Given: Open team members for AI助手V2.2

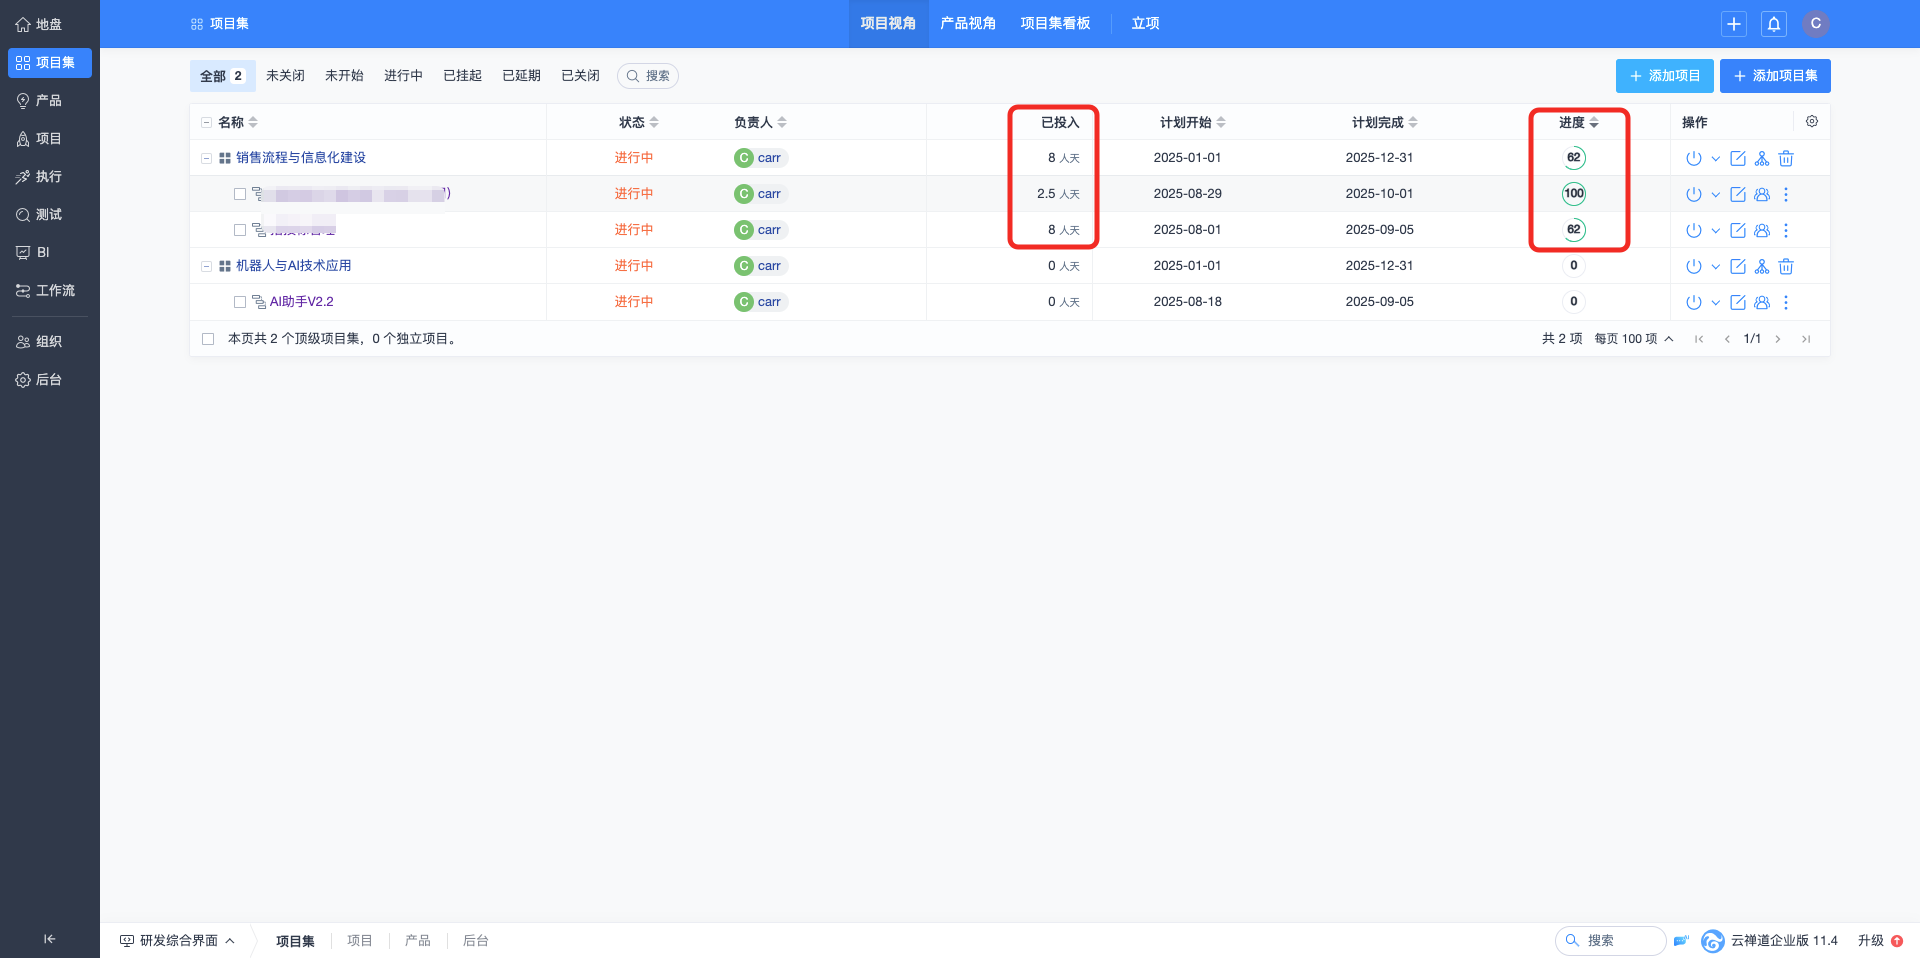Looking at the screenshot, I should pyautogui.click(x=1762, y=302).
